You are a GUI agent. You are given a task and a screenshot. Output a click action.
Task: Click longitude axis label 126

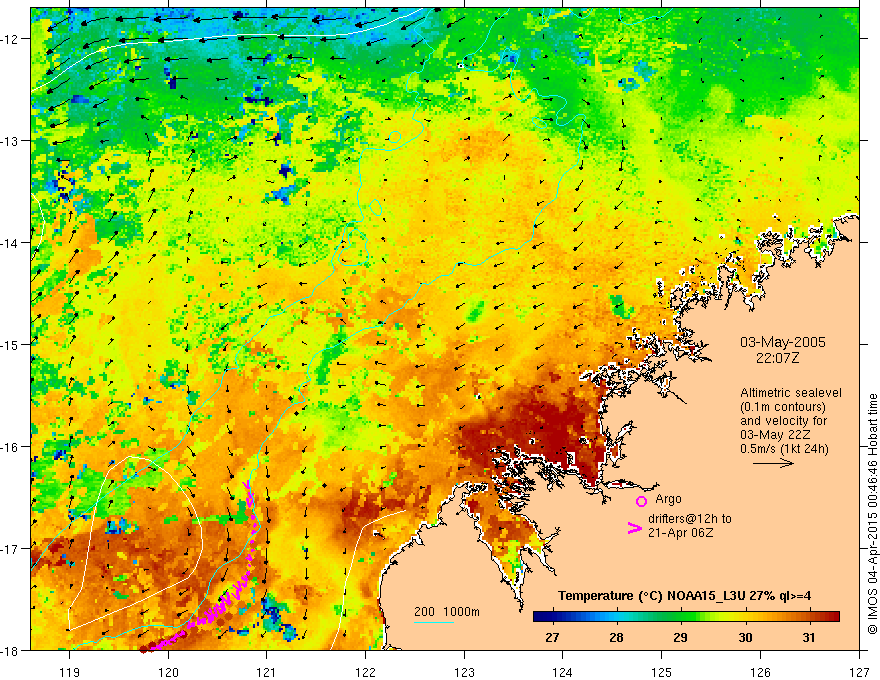click(x=760, y=672)
